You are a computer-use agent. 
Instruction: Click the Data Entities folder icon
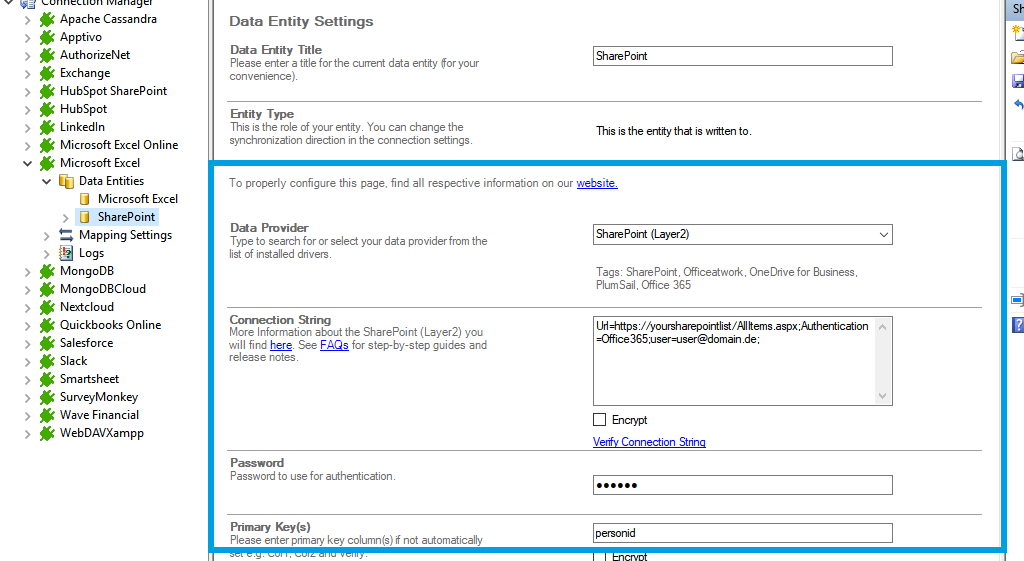66,181
